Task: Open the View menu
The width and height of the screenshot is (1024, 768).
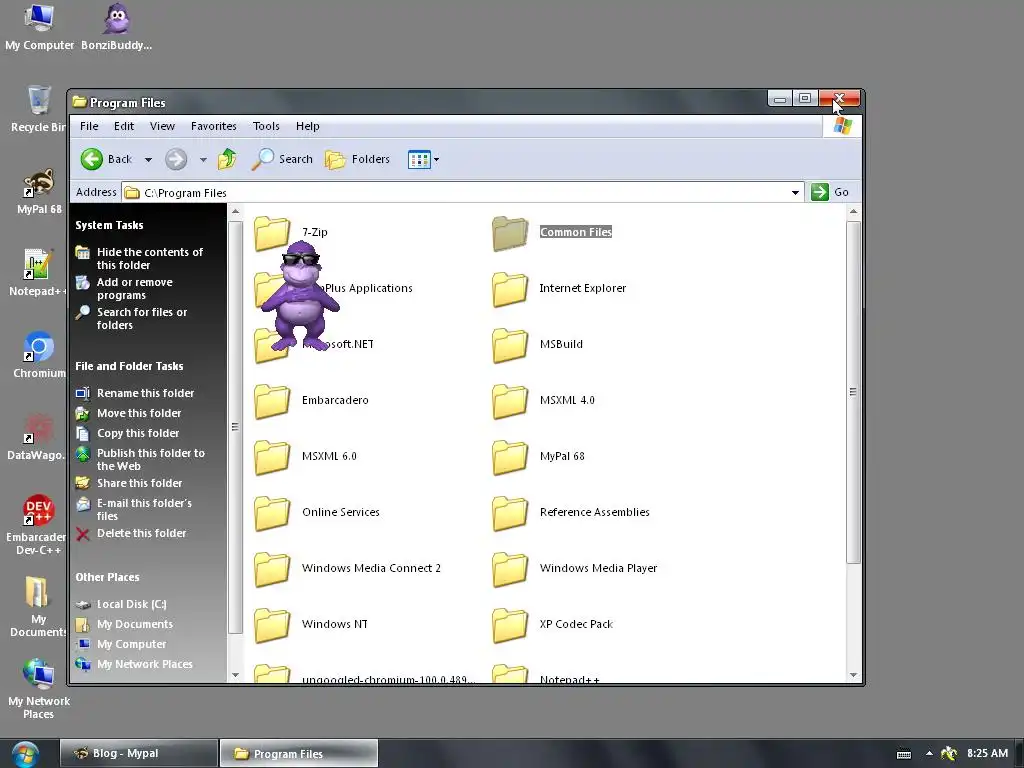Action: coord(162,126)
